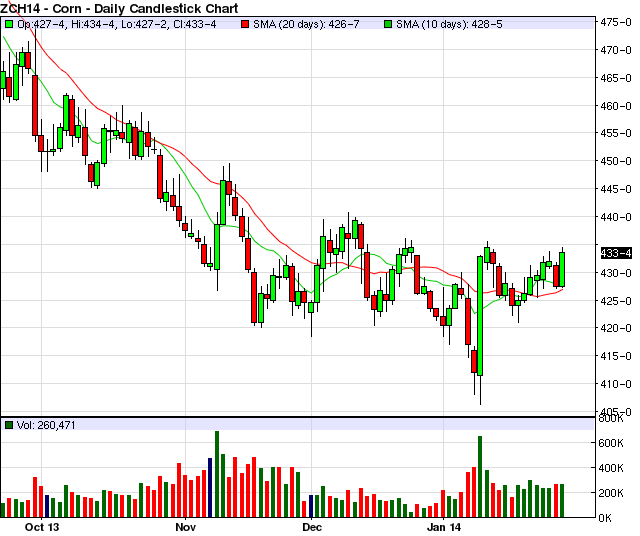Click the 425-0 price axis label
Image resolution: width=640 pixels, height=536 pixels.
(616, 301)
